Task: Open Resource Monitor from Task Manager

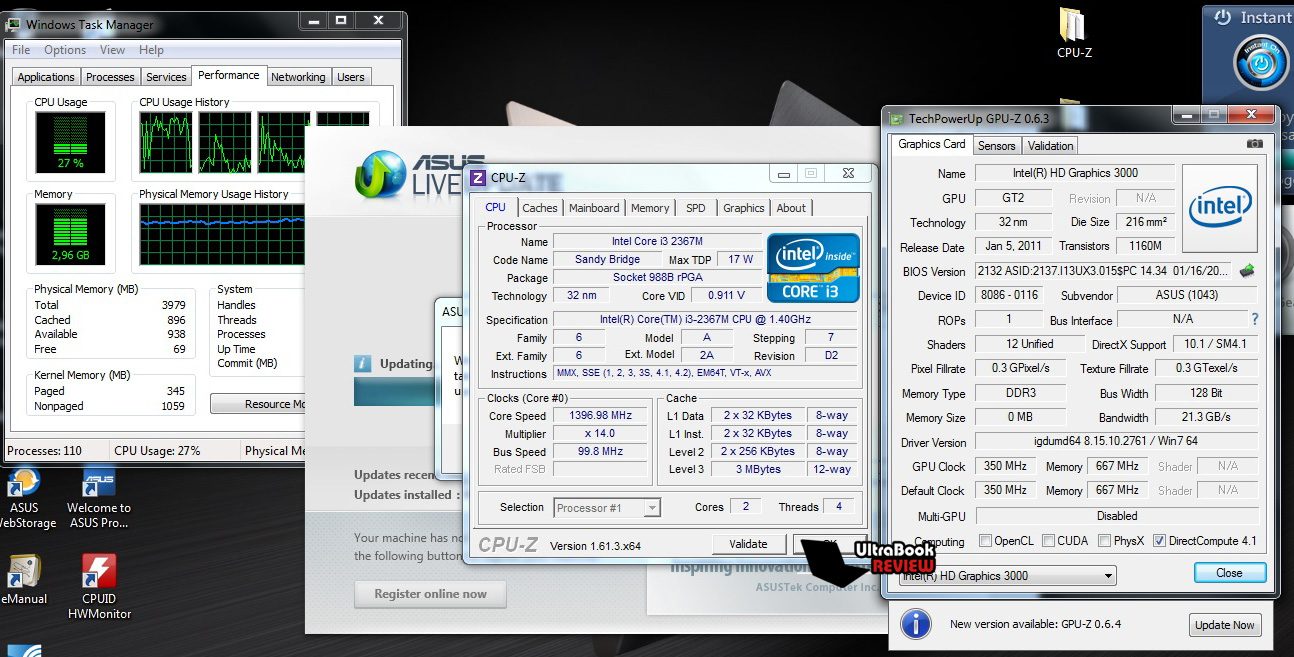Action: [258, 404]
